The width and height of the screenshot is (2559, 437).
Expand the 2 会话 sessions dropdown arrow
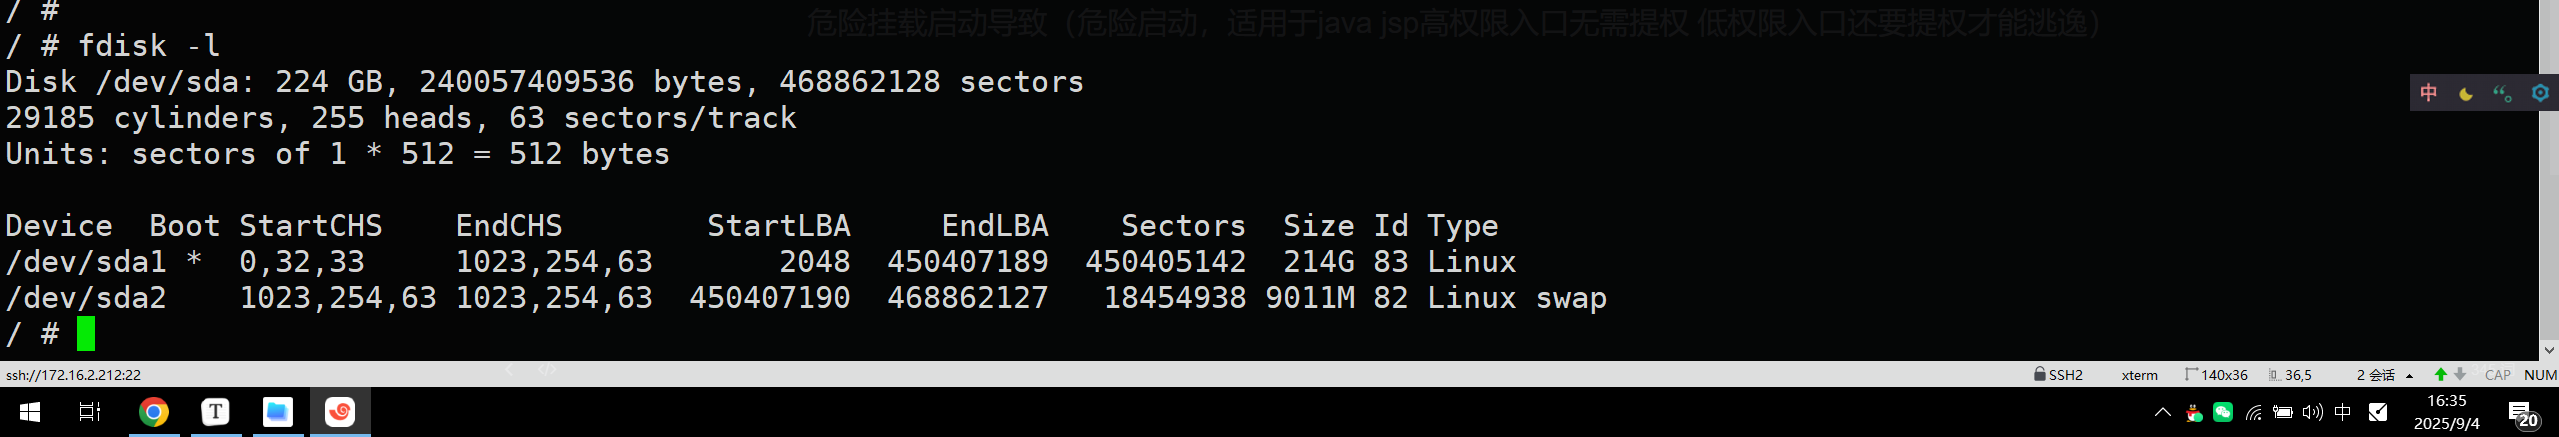(x=2410, y=376)
